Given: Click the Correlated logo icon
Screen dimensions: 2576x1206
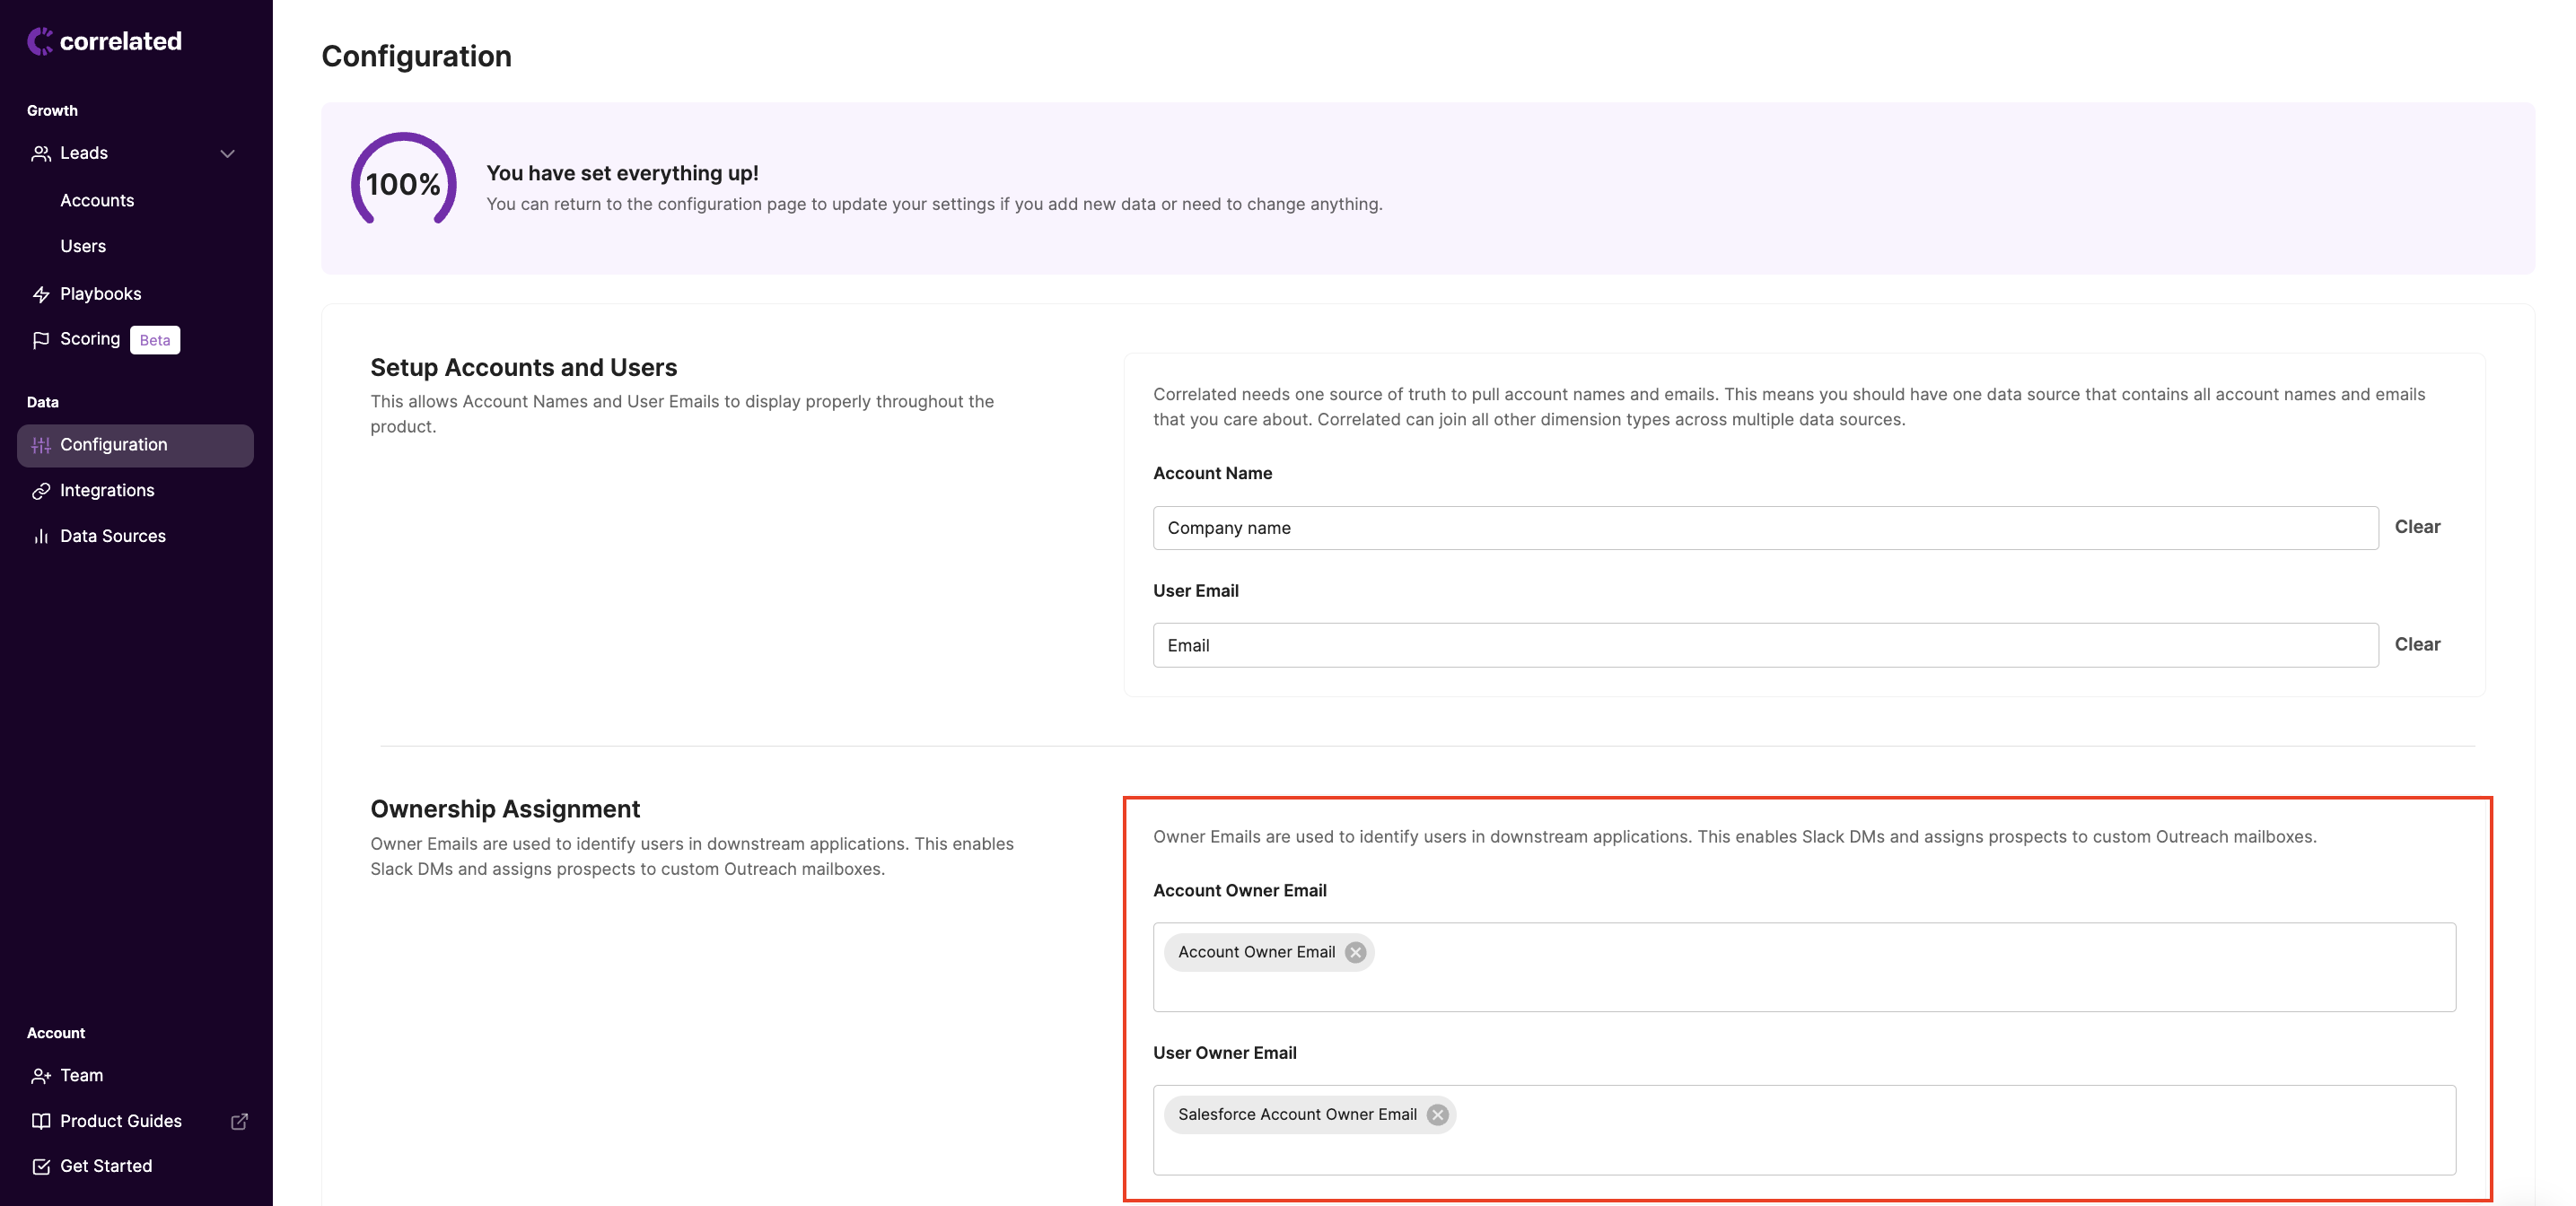Looking at the screenshot, I should [x=40, y=41].
